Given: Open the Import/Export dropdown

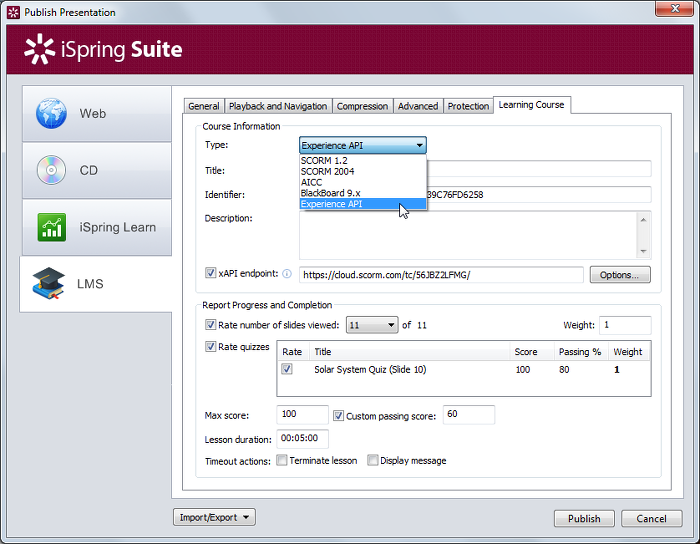Looking at the screenshot, I should pyautogui.click(x=215, y=517).
